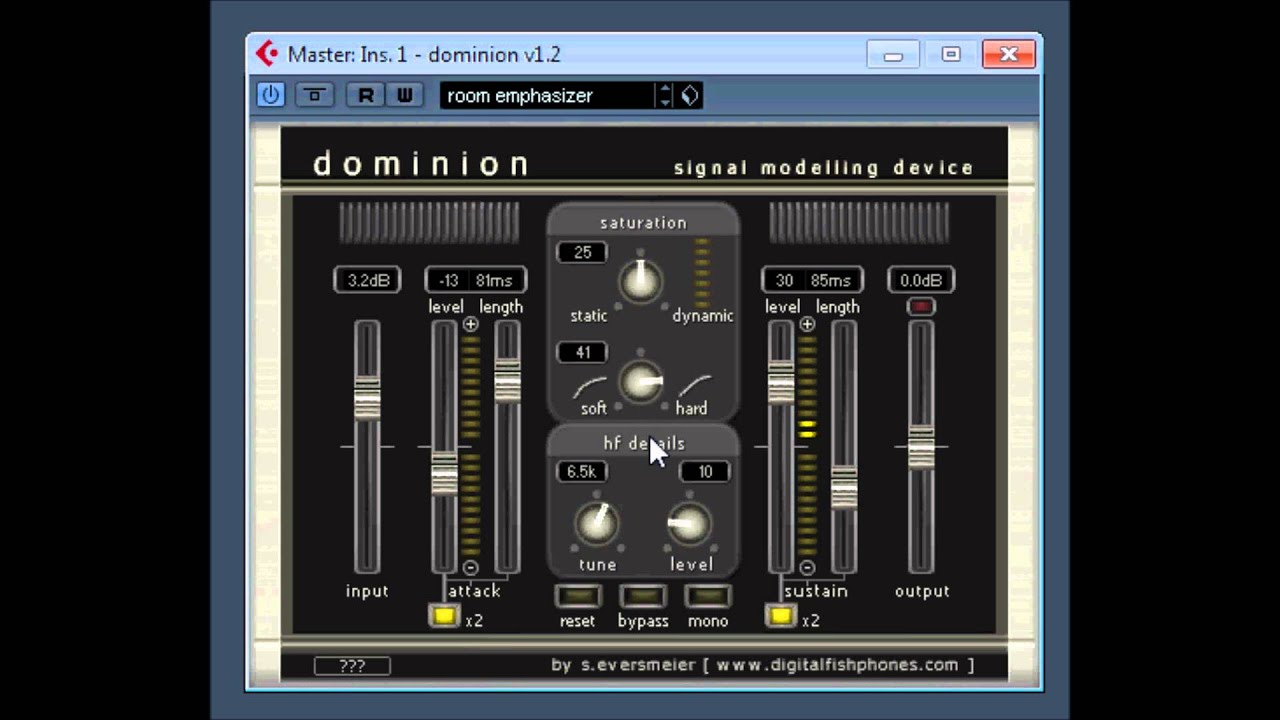
Task: Click the attack level -13 value
Action: (448, 280)
